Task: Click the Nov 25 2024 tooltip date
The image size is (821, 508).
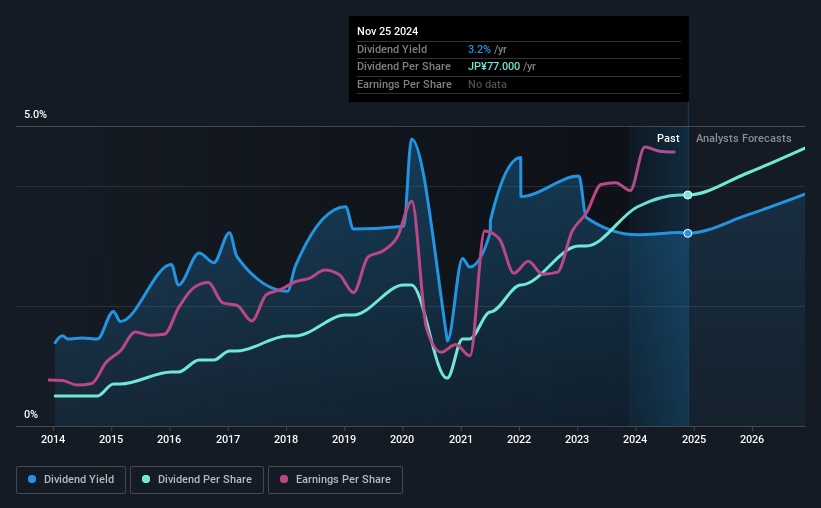Action: coord(387,31)
